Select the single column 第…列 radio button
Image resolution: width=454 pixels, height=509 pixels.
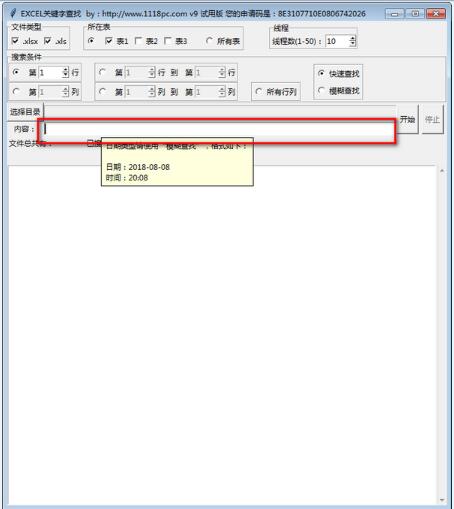(16, 91)
